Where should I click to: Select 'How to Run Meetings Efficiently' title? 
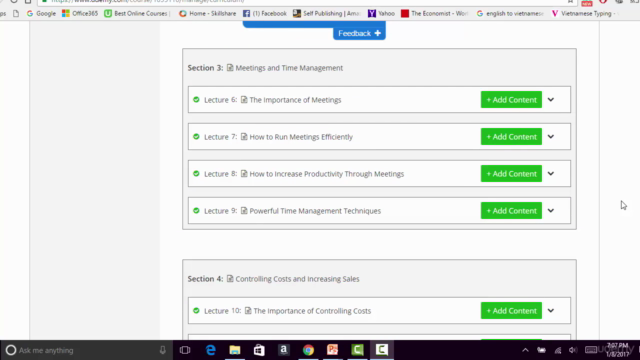tap(301, 137)
